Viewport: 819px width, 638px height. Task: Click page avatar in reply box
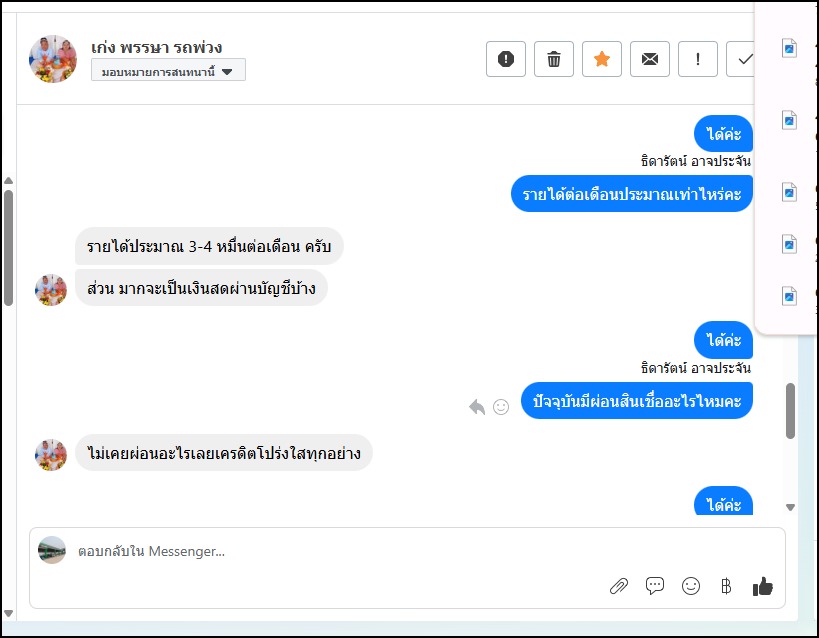(x=52, y=550)
